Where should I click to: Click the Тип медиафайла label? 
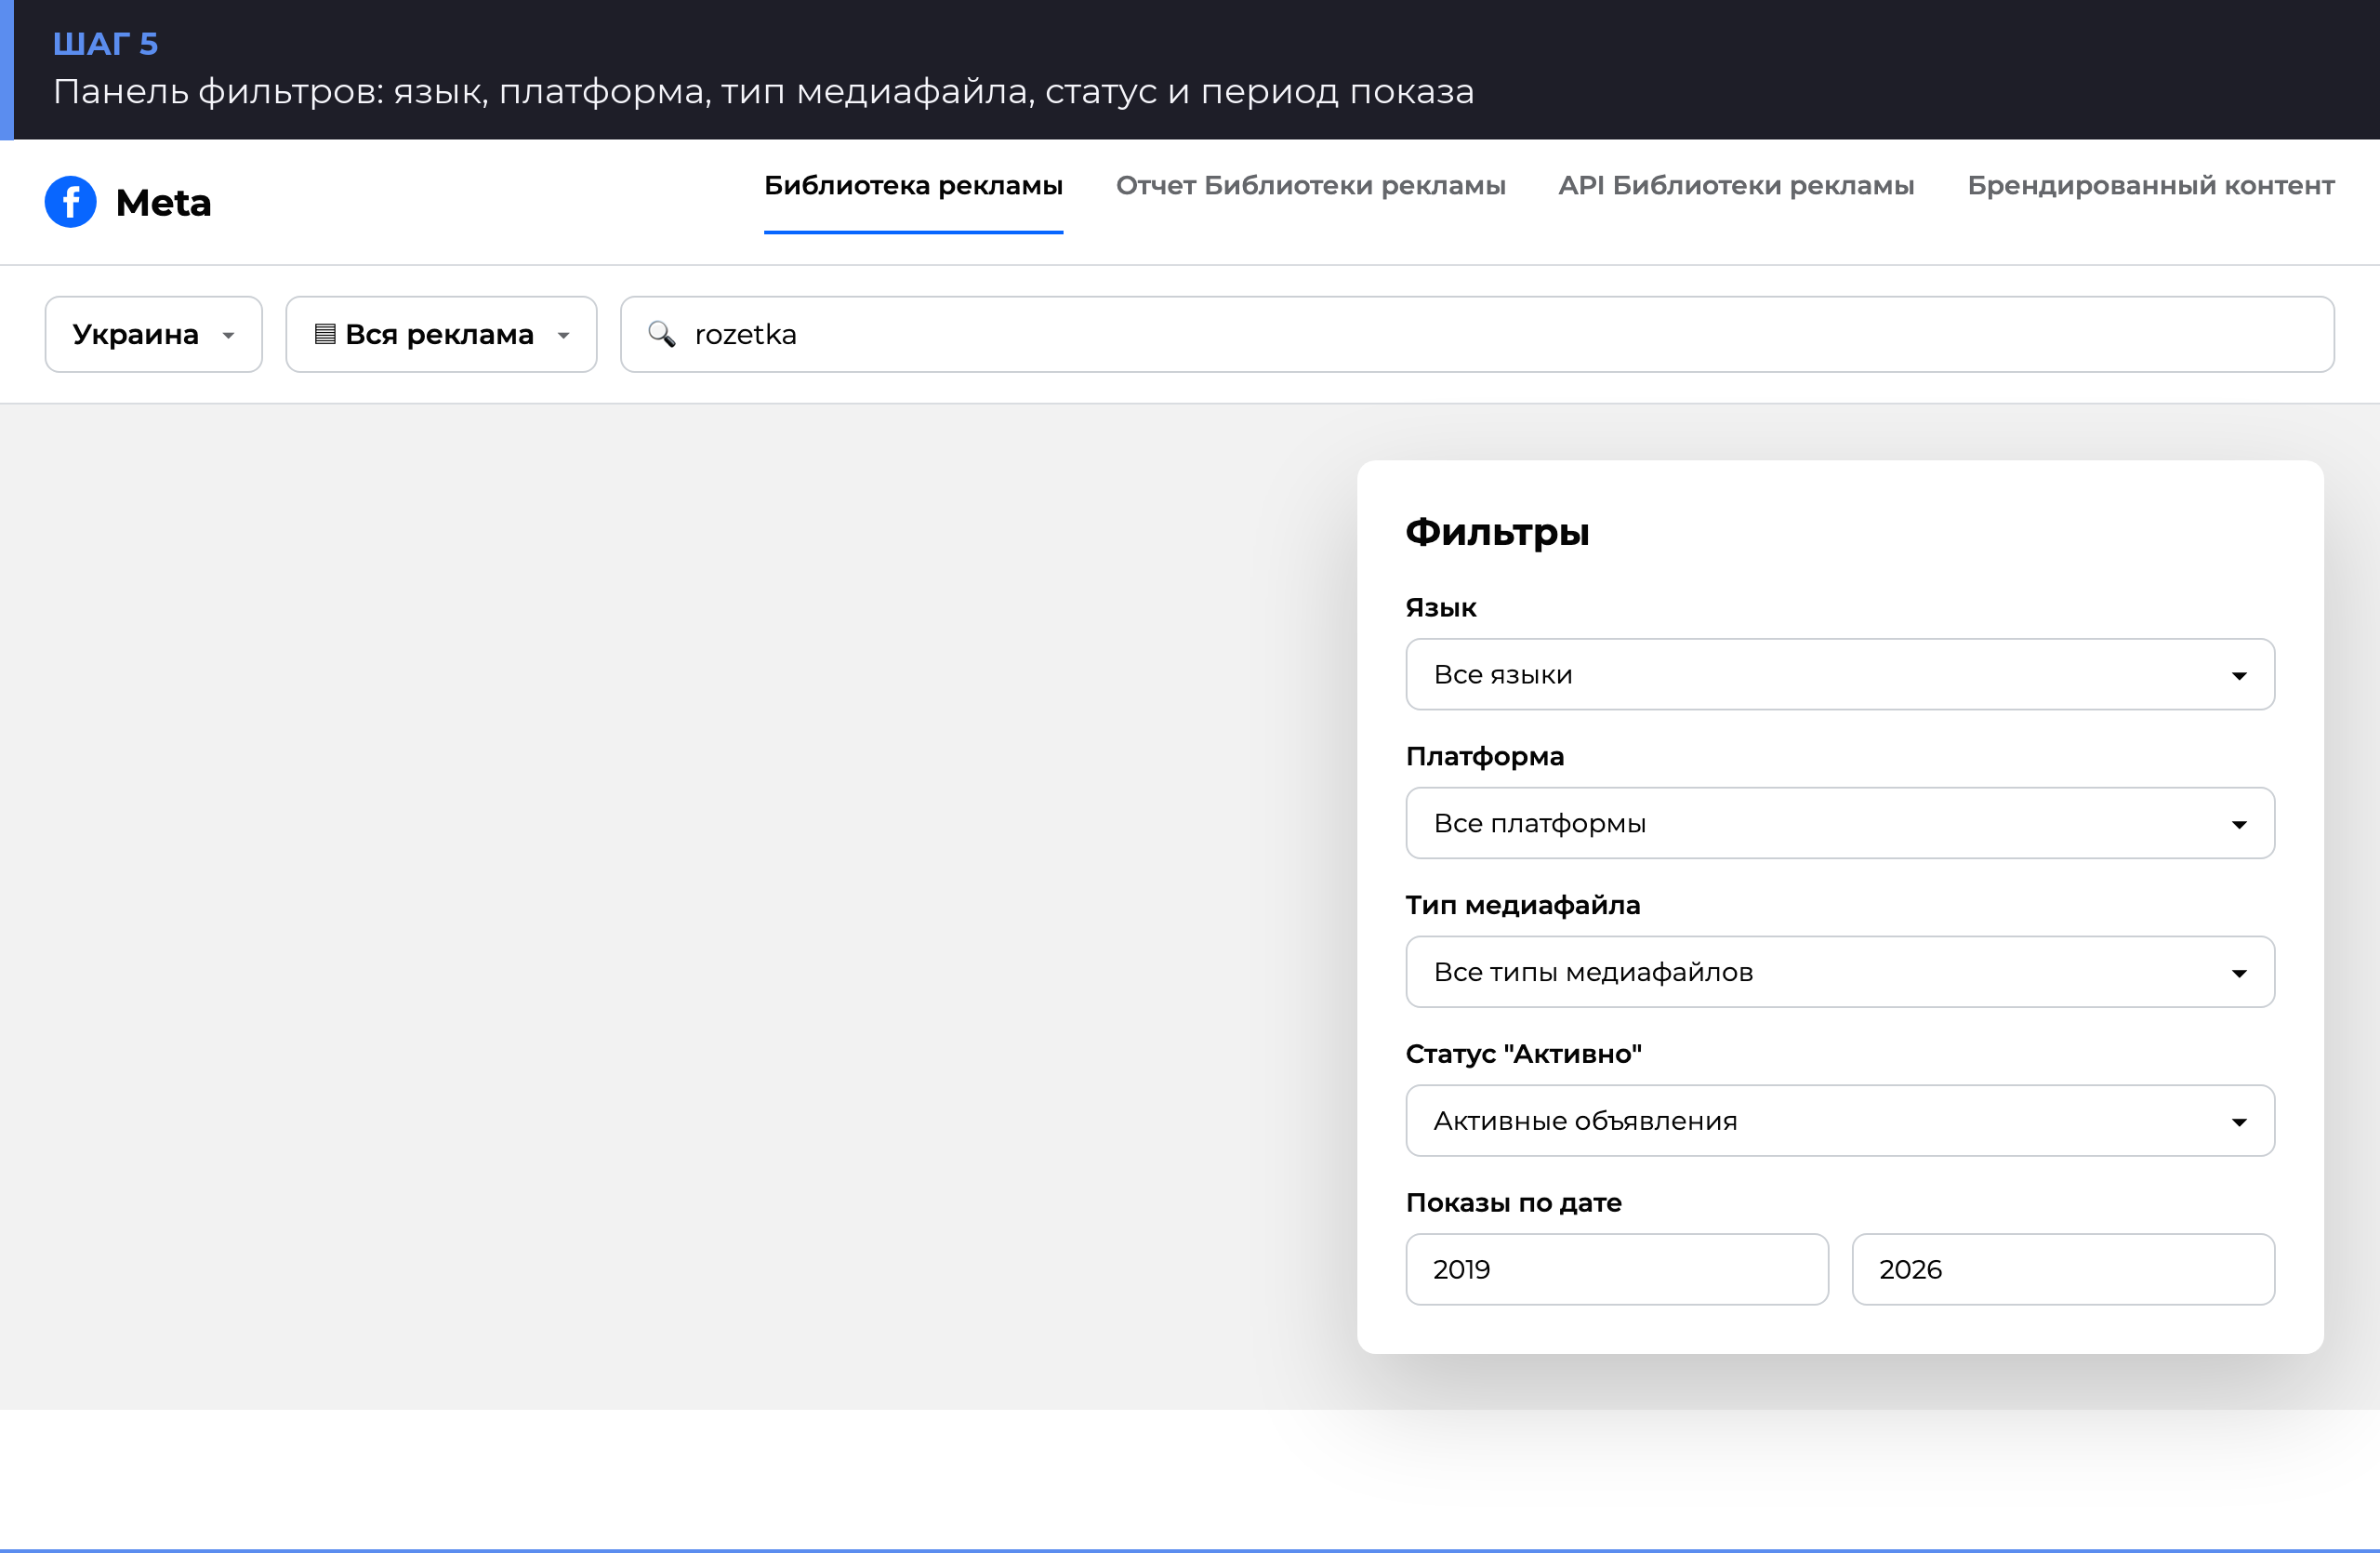coord(1523,905)
